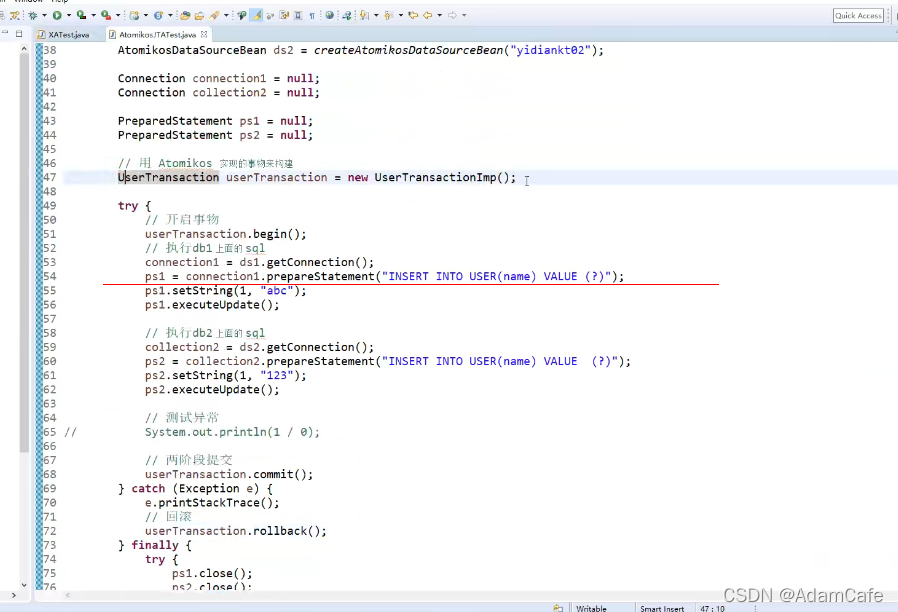Click the Run External Tools icon
This screenshot has height=612, width=898.
coord(106,15)
